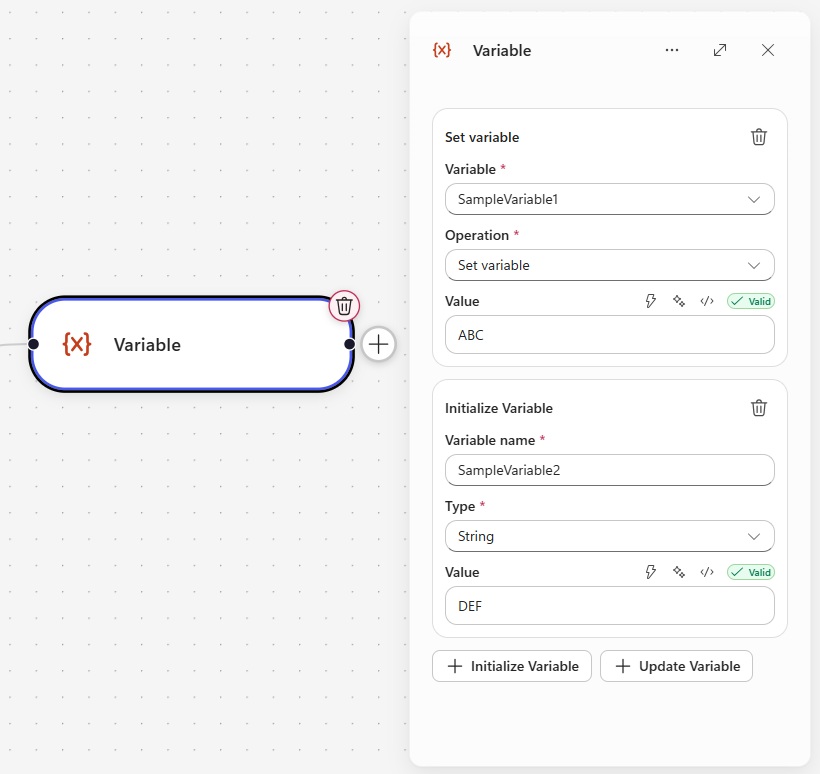The height and width of the screenshot is (774, 820).
Task: Delete the Set variable section
Action: 758,137
